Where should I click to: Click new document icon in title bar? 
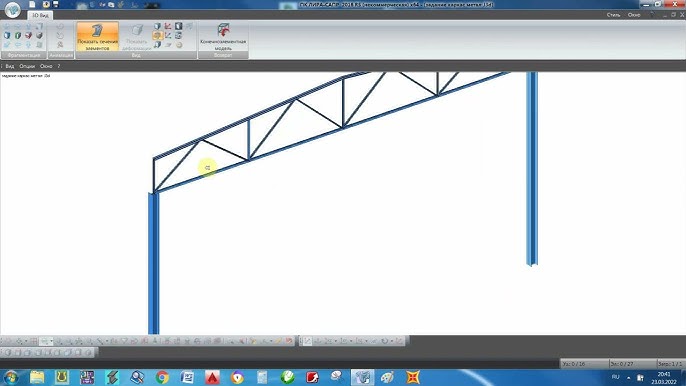point(32,4)
